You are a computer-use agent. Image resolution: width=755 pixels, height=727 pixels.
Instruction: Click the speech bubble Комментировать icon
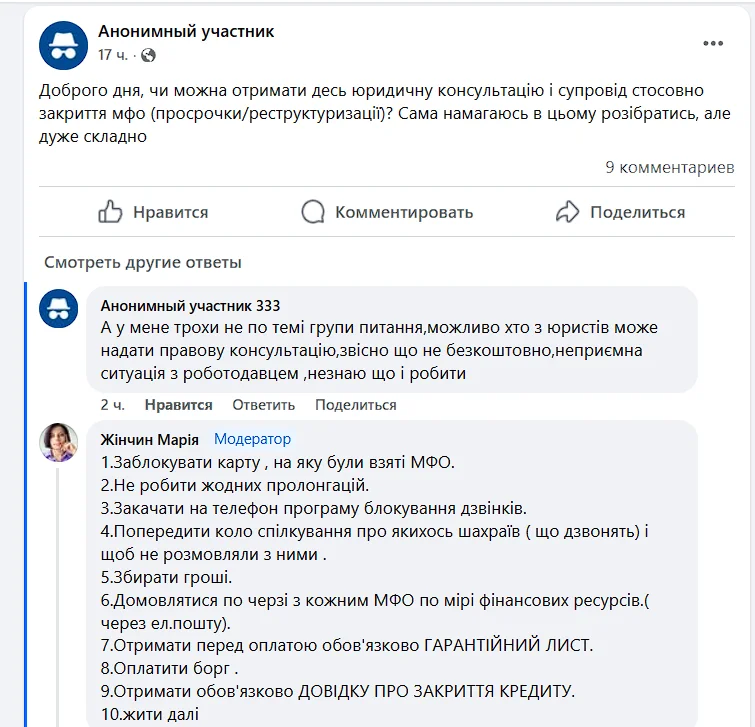pos(314,212)
